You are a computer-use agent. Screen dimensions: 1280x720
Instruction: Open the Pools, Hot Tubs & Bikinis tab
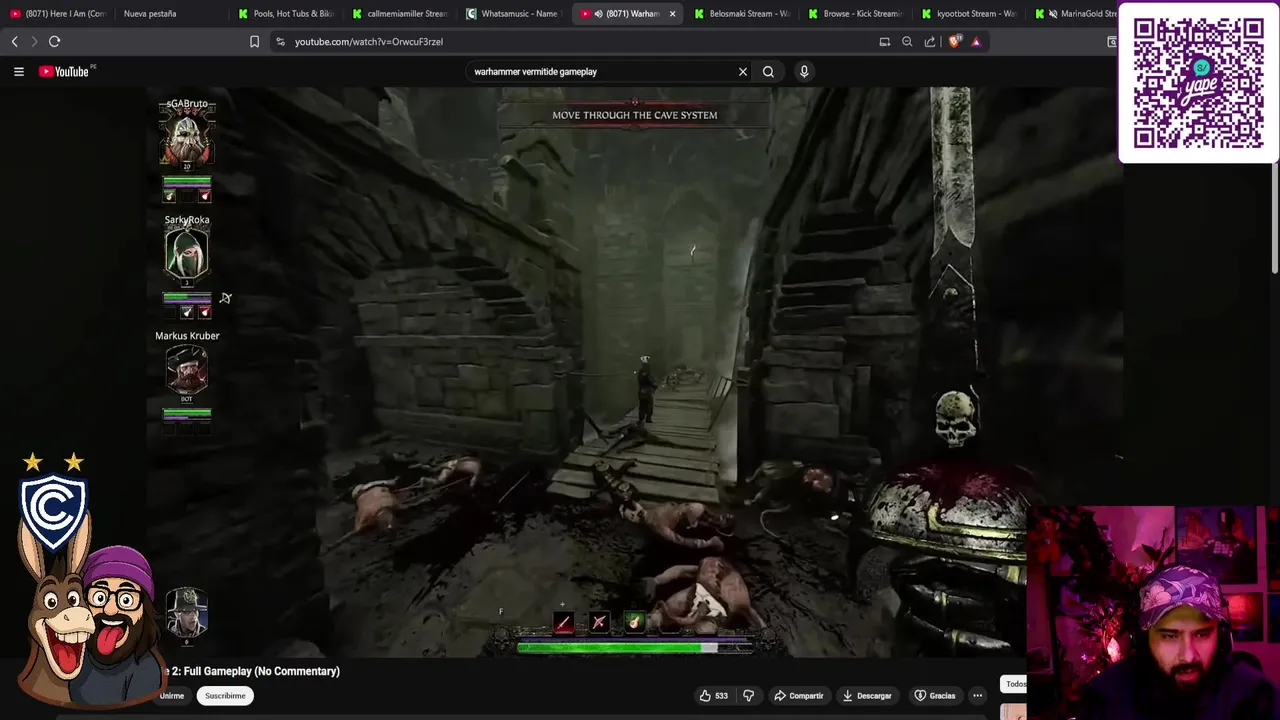(x=287, y=14)
